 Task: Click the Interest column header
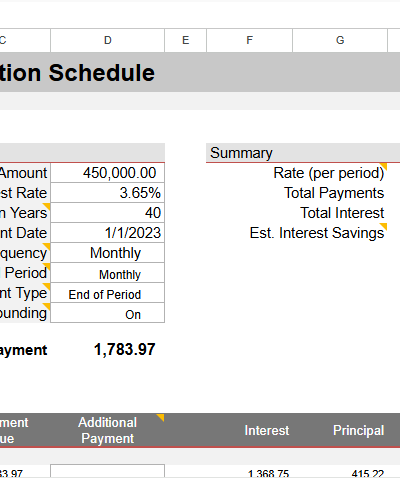coord(267,430)
